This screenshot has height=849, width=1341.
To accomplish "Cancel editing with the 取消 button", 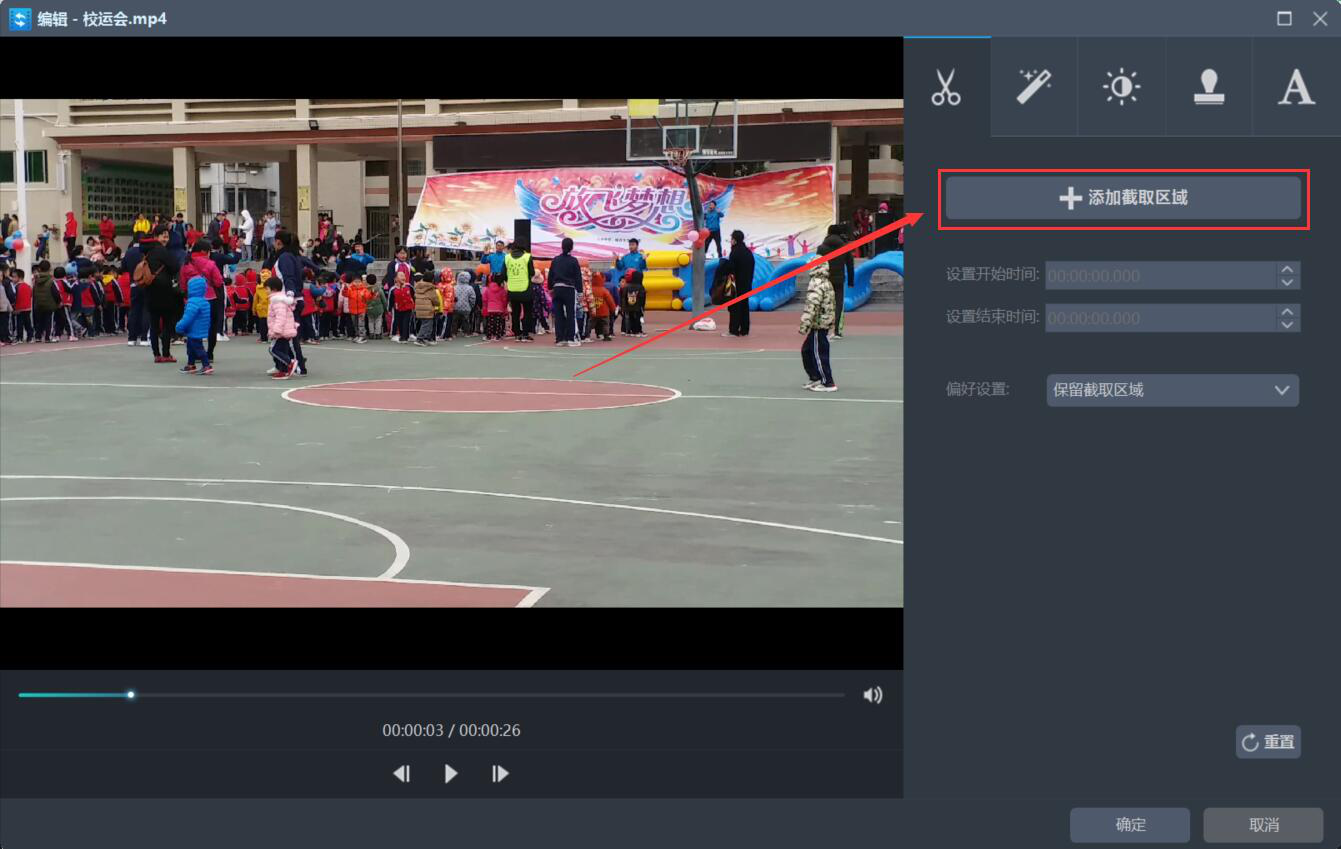I will tap(1264, 825).
